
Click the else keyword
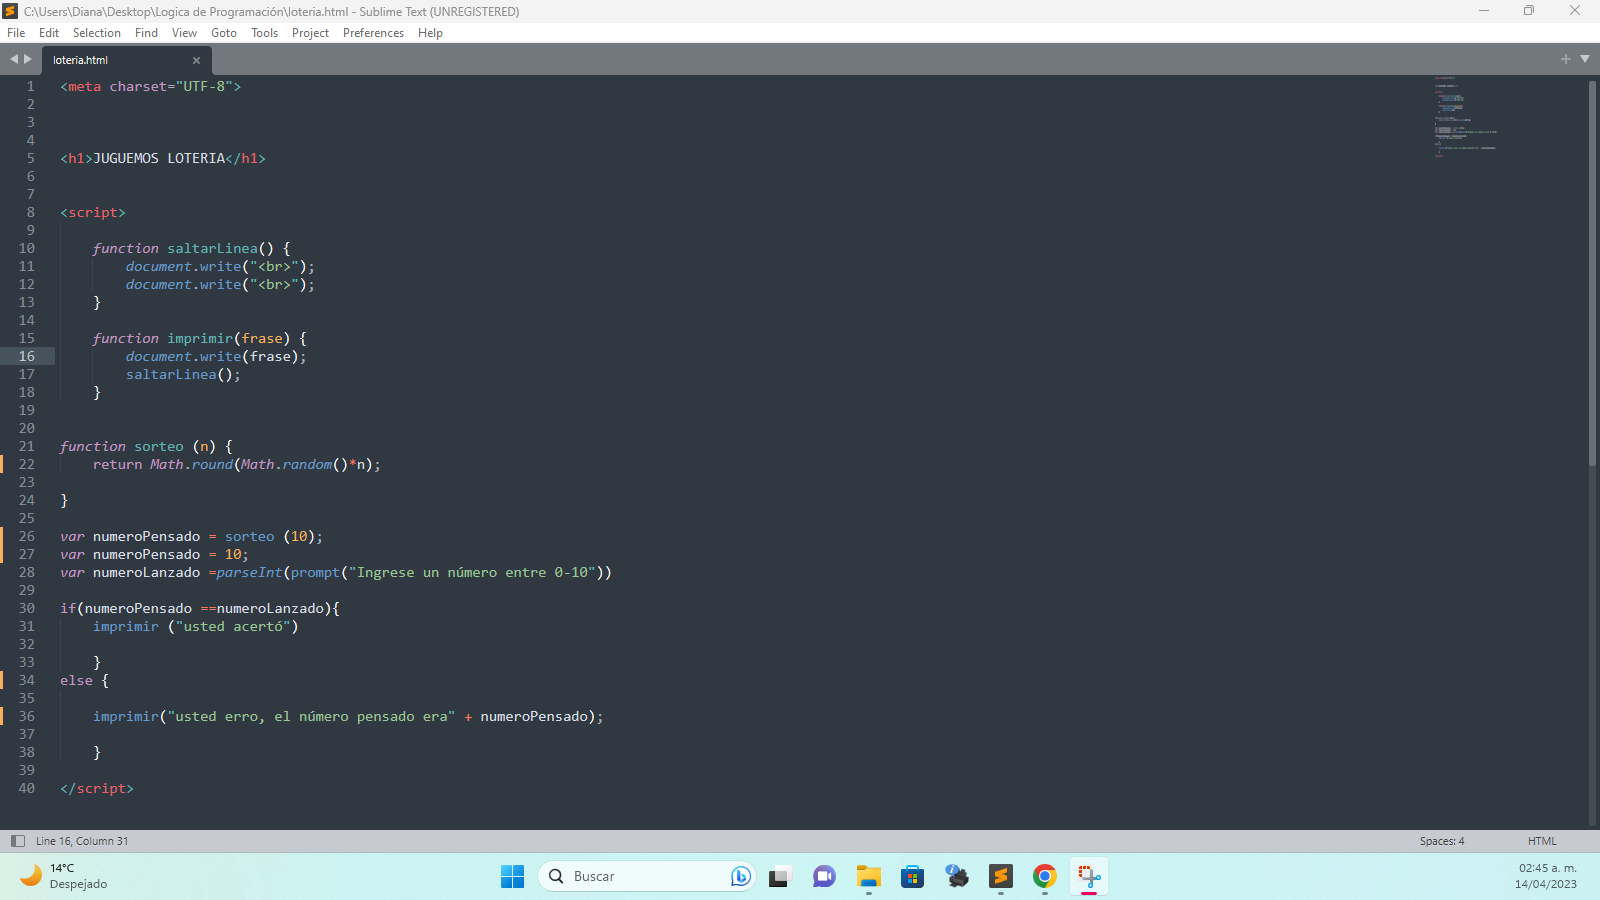click(x=76, y=680)
